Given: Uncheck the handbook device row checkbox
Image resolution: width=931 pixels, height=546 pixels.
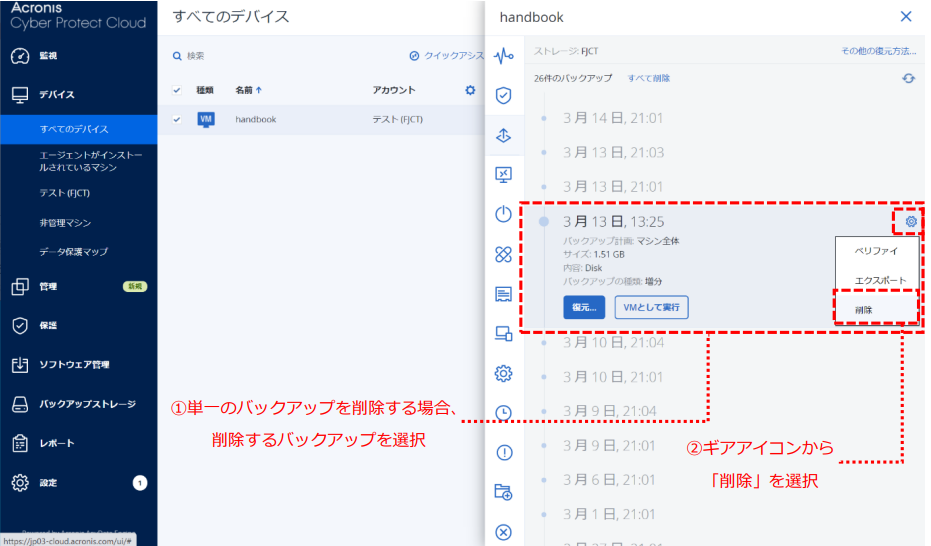Looking at the screenshot, I should [x=177, y=119].
